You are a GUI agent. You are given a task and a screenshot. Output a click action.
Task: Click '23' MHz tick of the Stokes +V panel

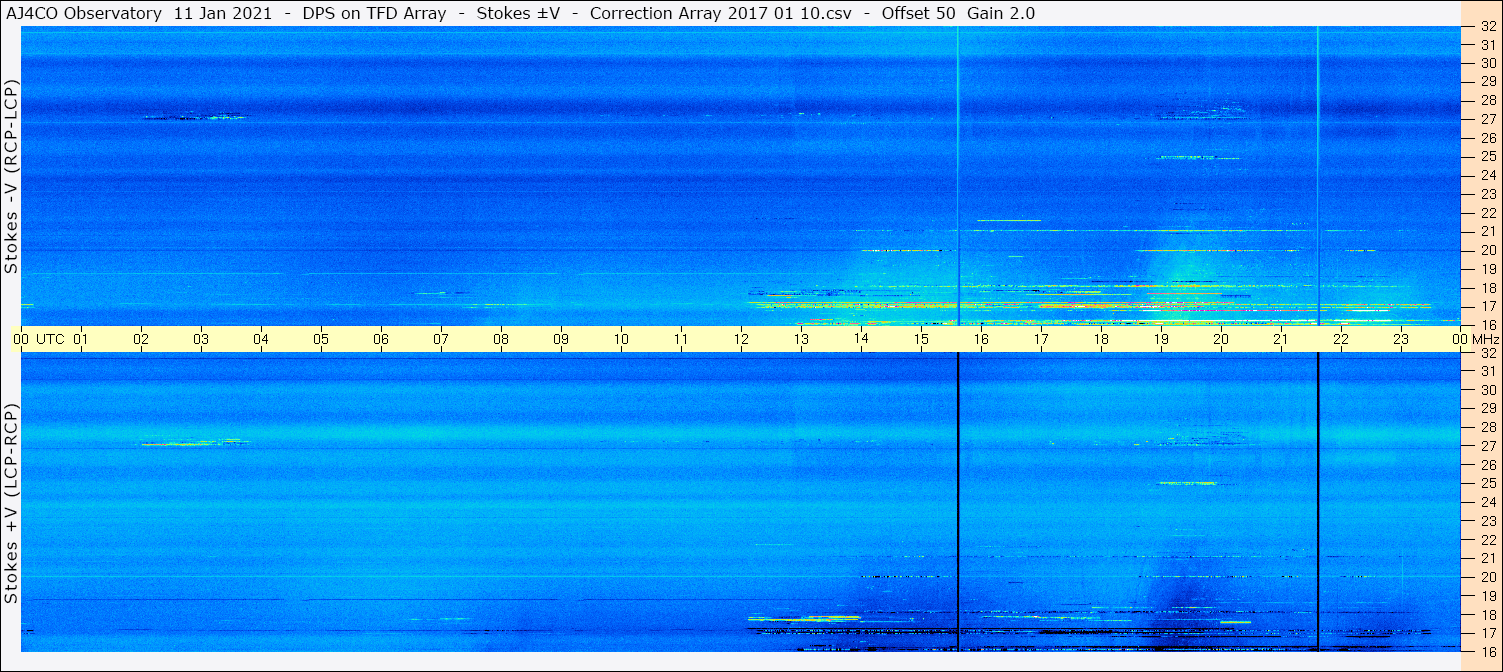pyautogui.click(x=1487, y=521)
